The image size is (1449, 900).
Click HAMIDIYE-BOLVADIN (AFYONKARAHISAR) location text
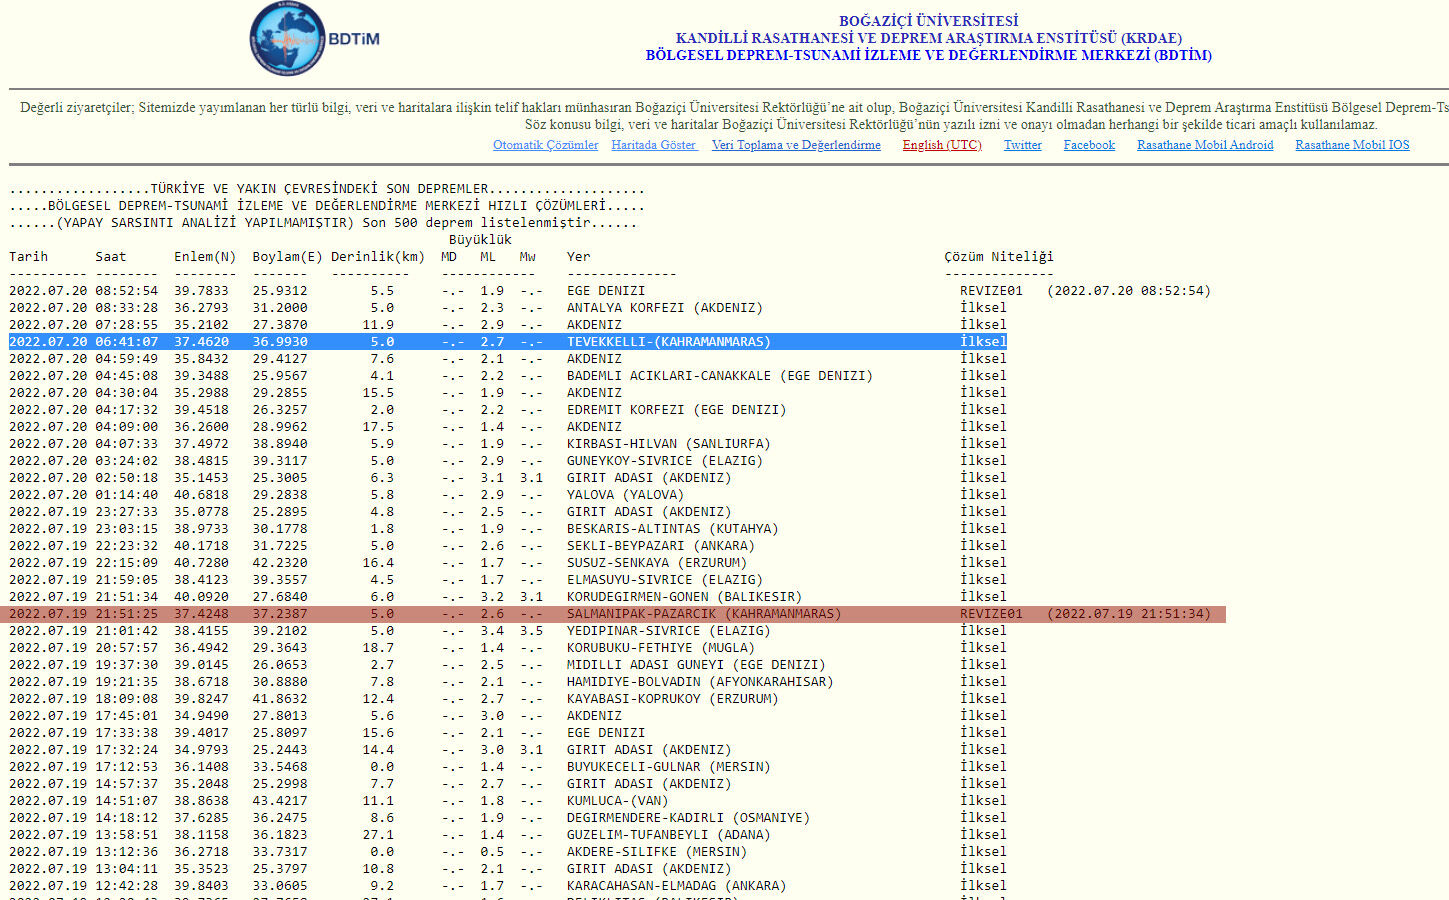[700, 682]
